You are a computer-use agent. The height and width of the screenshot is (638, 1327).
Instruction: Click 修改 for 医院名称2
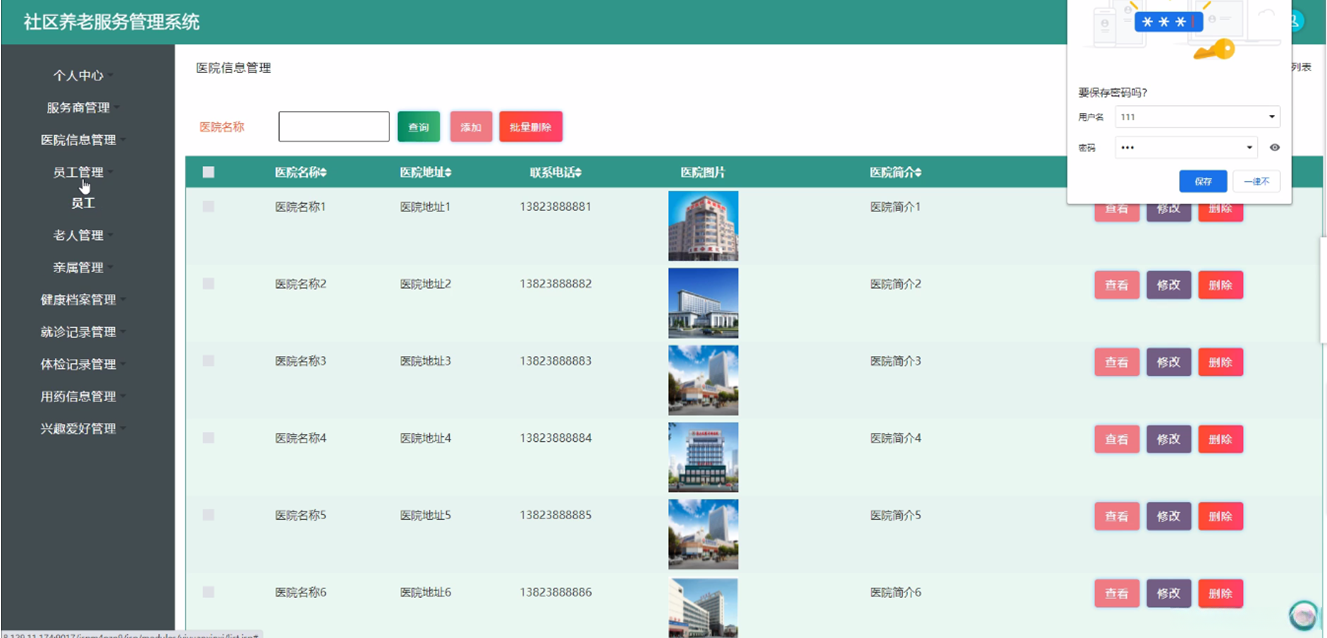point(1168,285)
